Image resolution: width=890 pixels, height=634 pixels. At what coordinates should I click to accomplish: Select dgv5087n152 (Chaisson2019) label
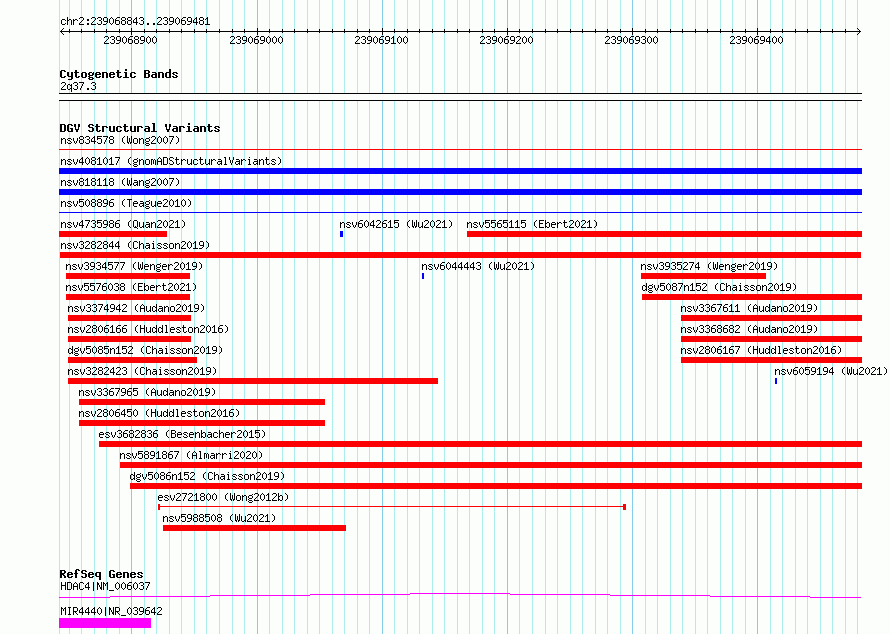[x=719, y=287]
